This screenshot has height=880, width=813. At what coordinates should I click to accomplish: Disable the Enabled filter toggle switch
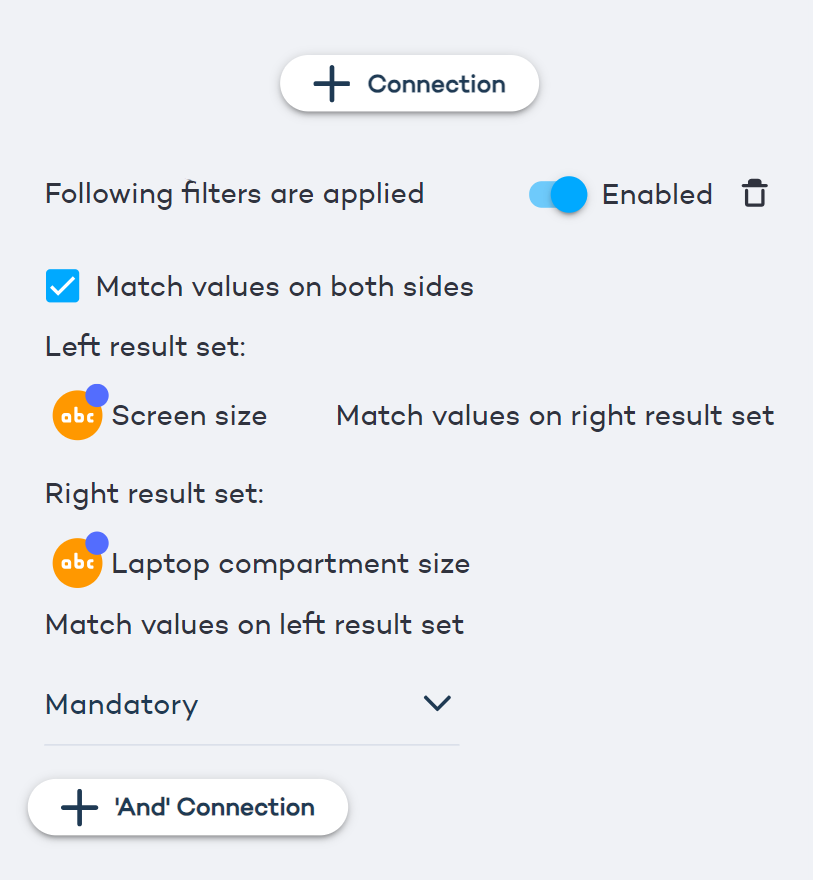click(558, 194)
